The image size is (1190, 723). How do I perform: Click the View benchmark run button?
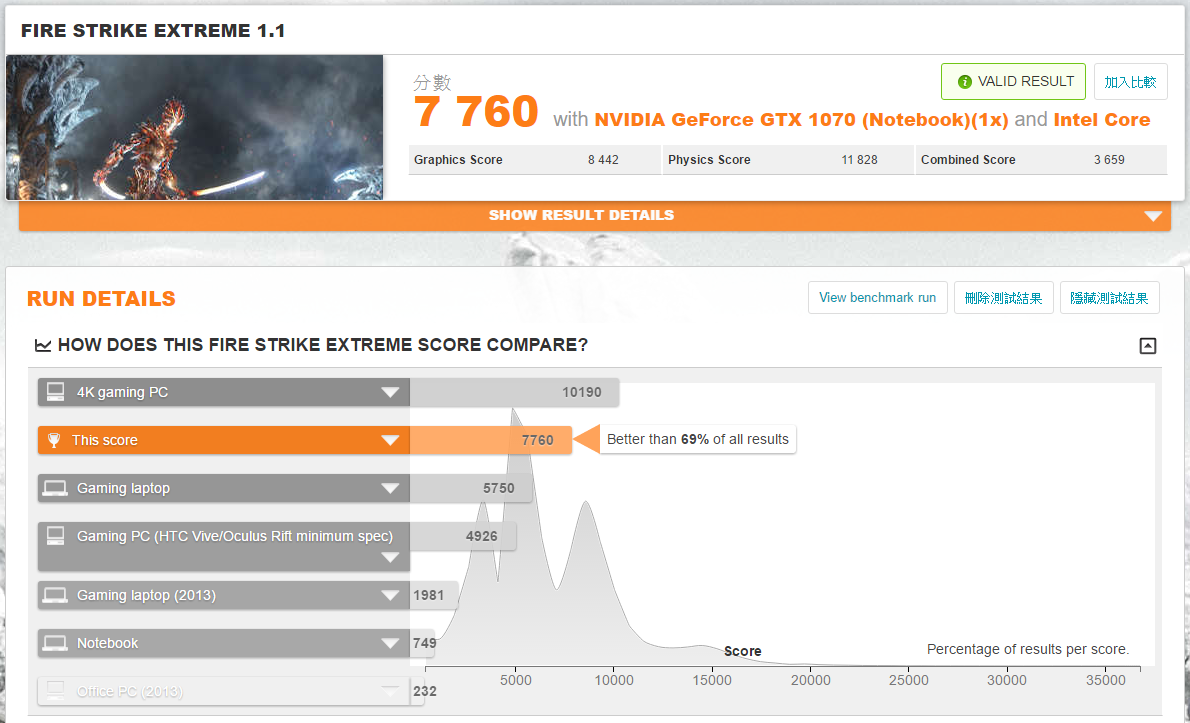pos(877,297)
